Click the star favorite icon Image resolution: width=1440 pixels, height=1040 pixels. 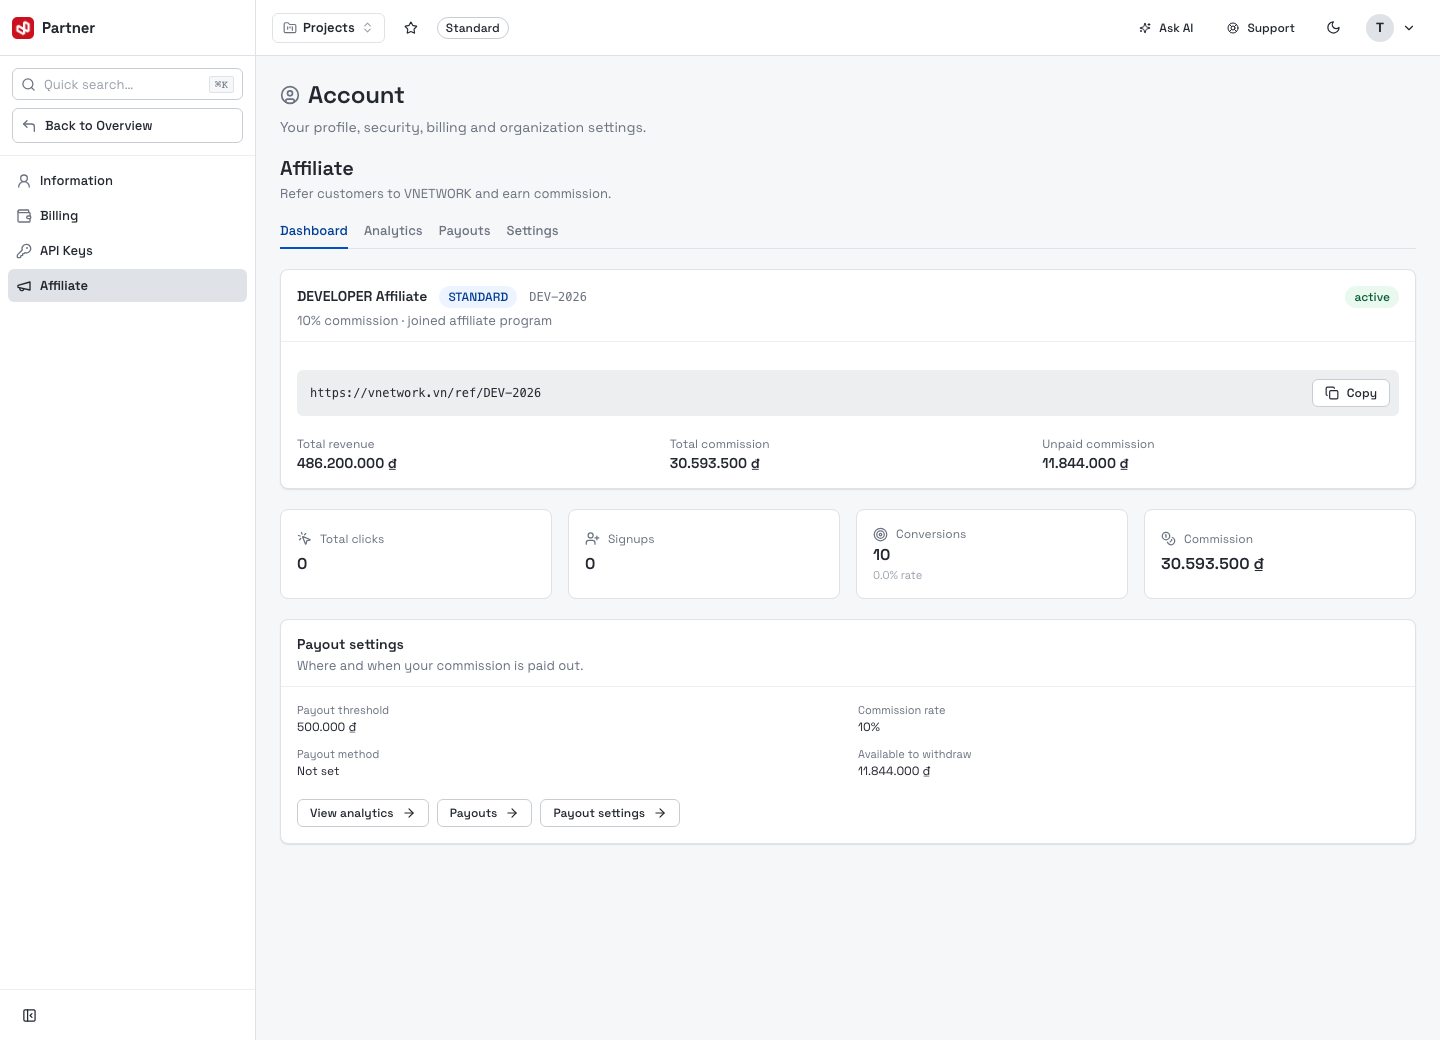click(410, 28)
